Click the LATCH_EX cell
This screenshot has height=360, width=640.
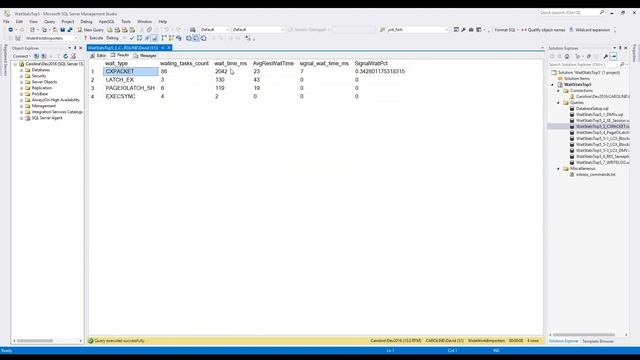131,80
